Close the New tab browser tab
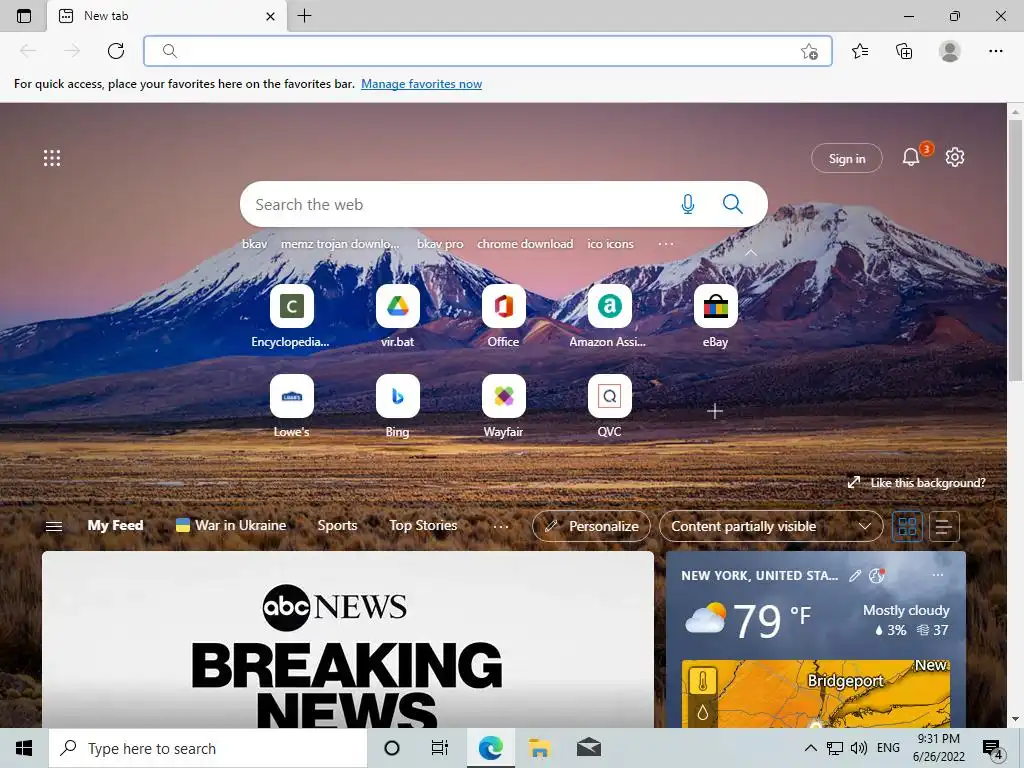Image resolution: width=1024 pixels, height=768 pixels. [x=270, y=16]
